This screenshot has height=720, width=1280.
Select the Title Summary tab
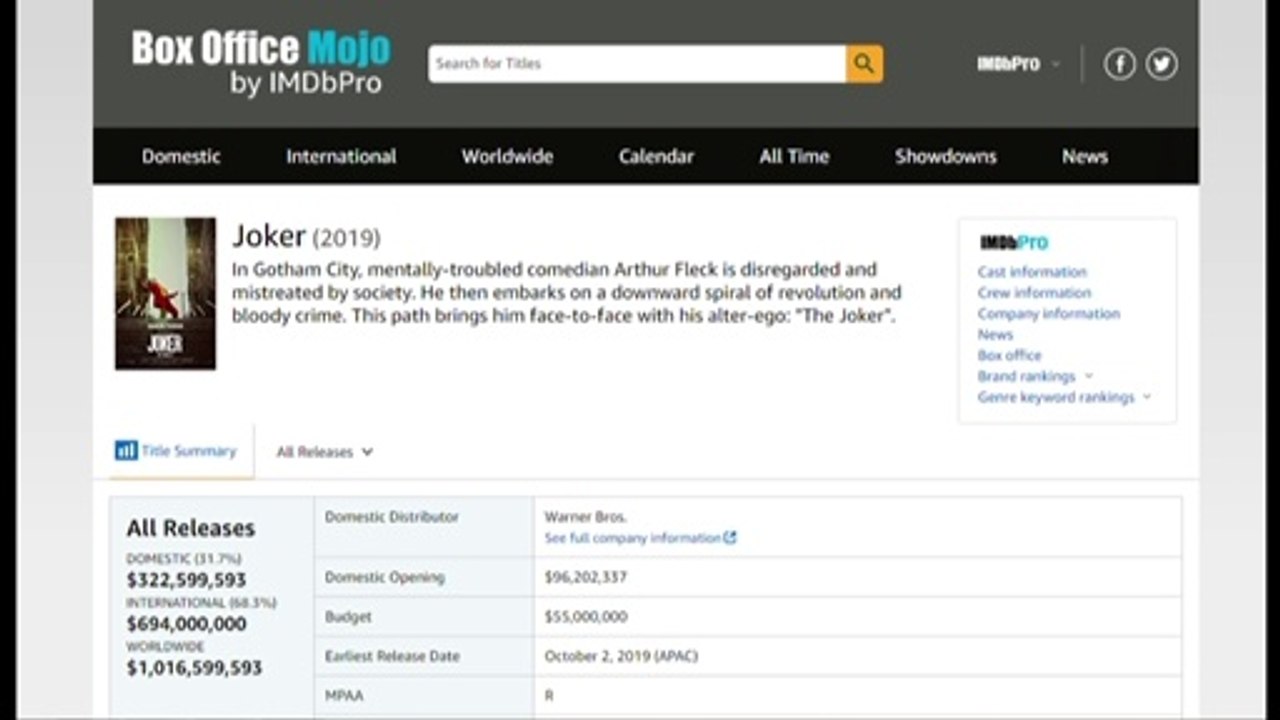click(182, 451)
